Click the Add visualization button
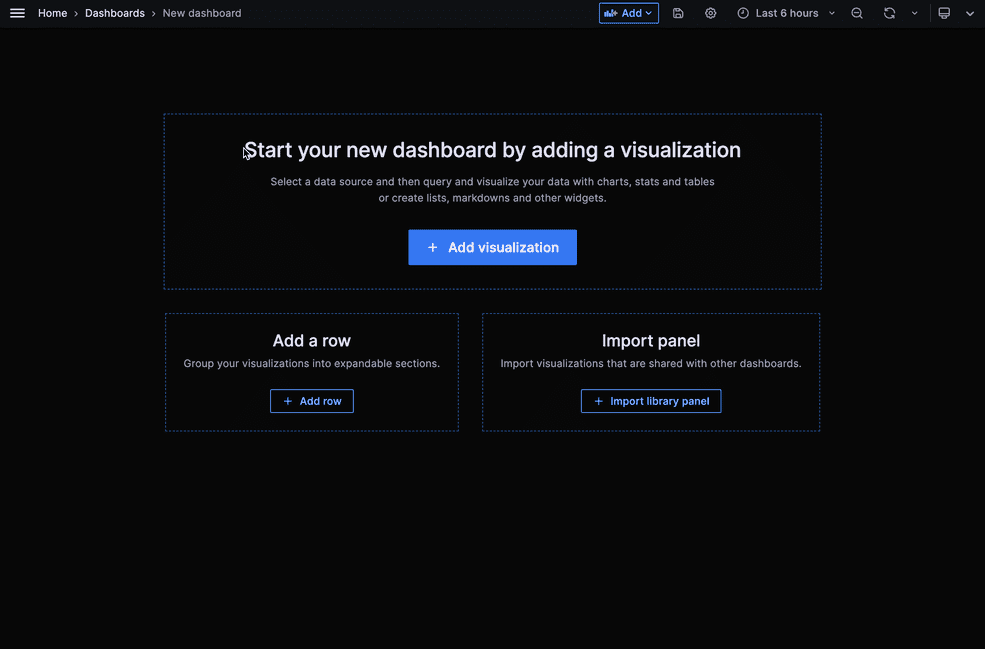The width and height of the screenshot is (985, 649). 492,247
